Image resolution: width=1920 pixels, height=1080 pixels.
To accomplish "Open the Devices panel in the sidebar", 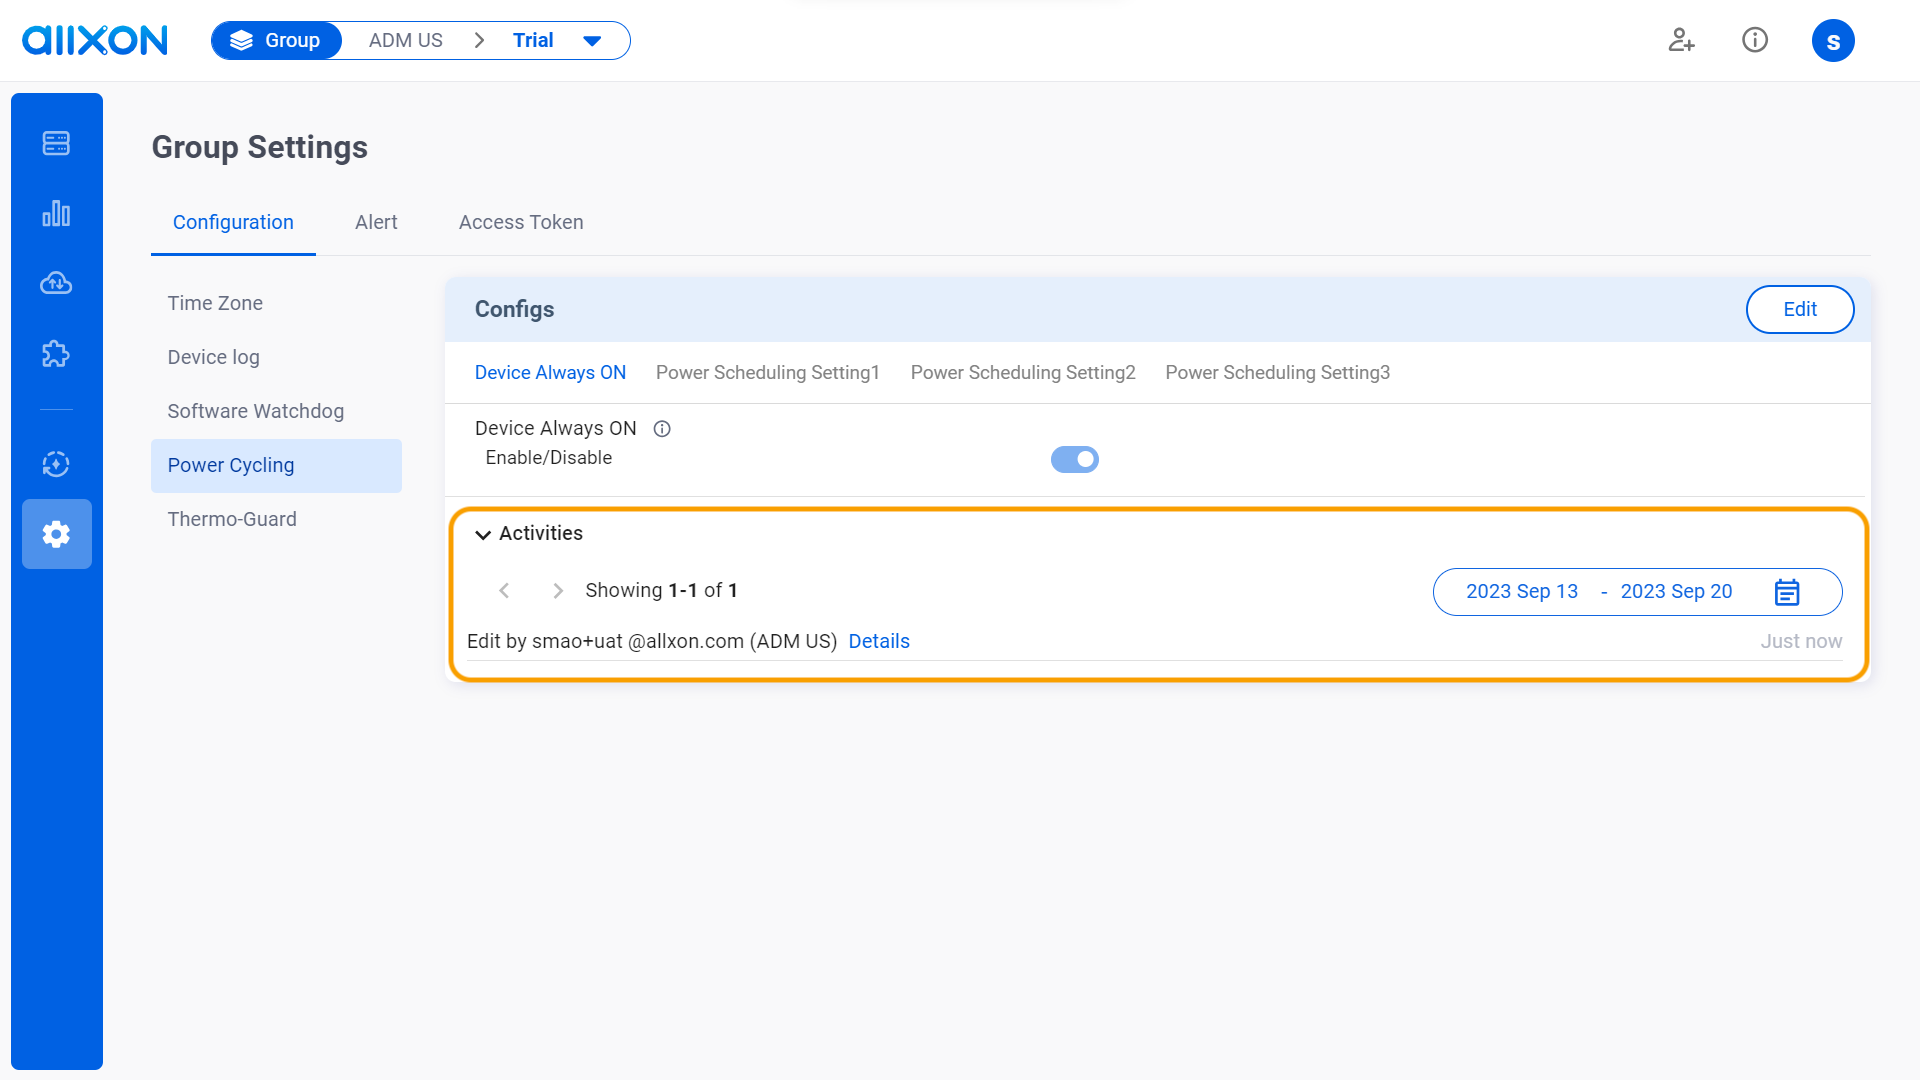I will 57,143.
